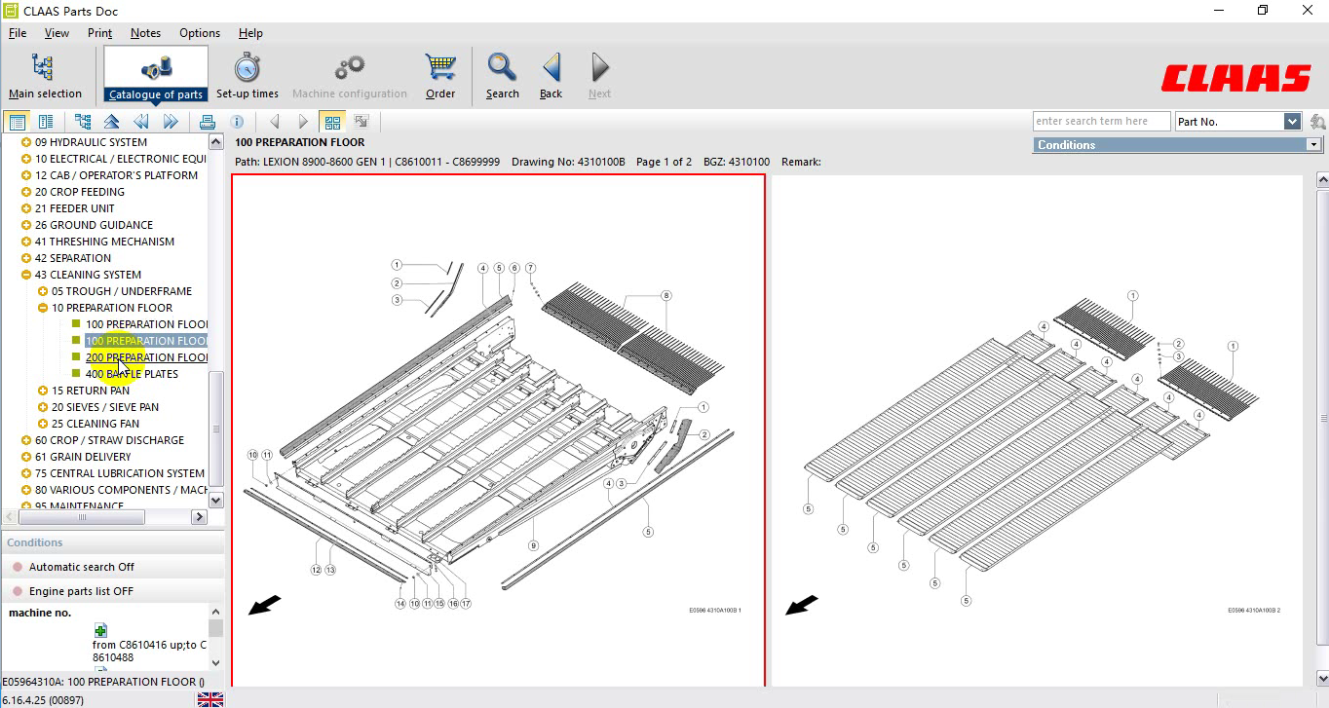The width and height of the screenshot is (1329, 708).
Task: Select the 400 BAFFLE PLATES tree entry
Action: [132, 374]
